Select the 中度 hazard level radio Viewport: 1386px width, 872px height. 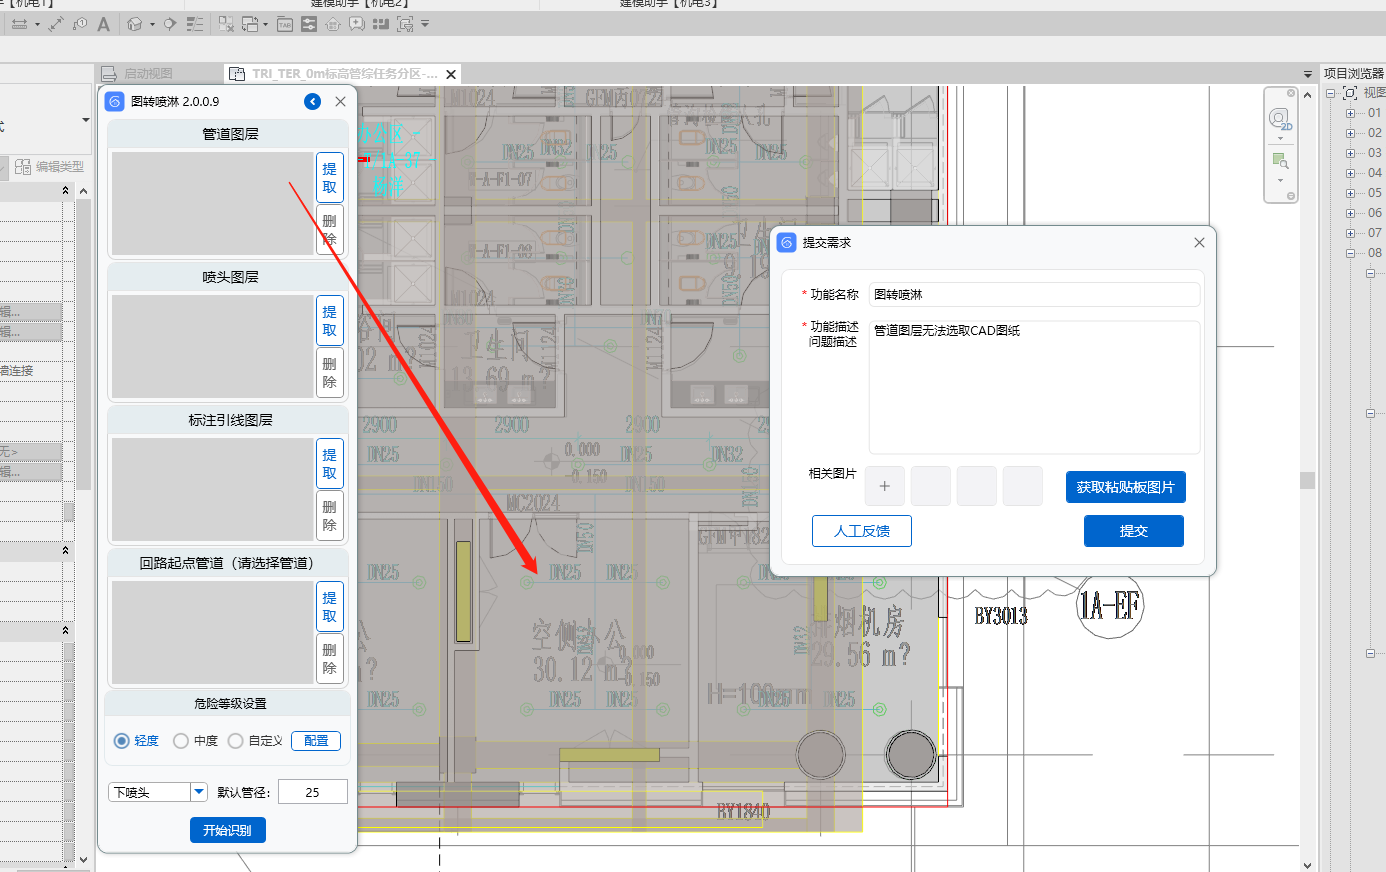(181, 741)
